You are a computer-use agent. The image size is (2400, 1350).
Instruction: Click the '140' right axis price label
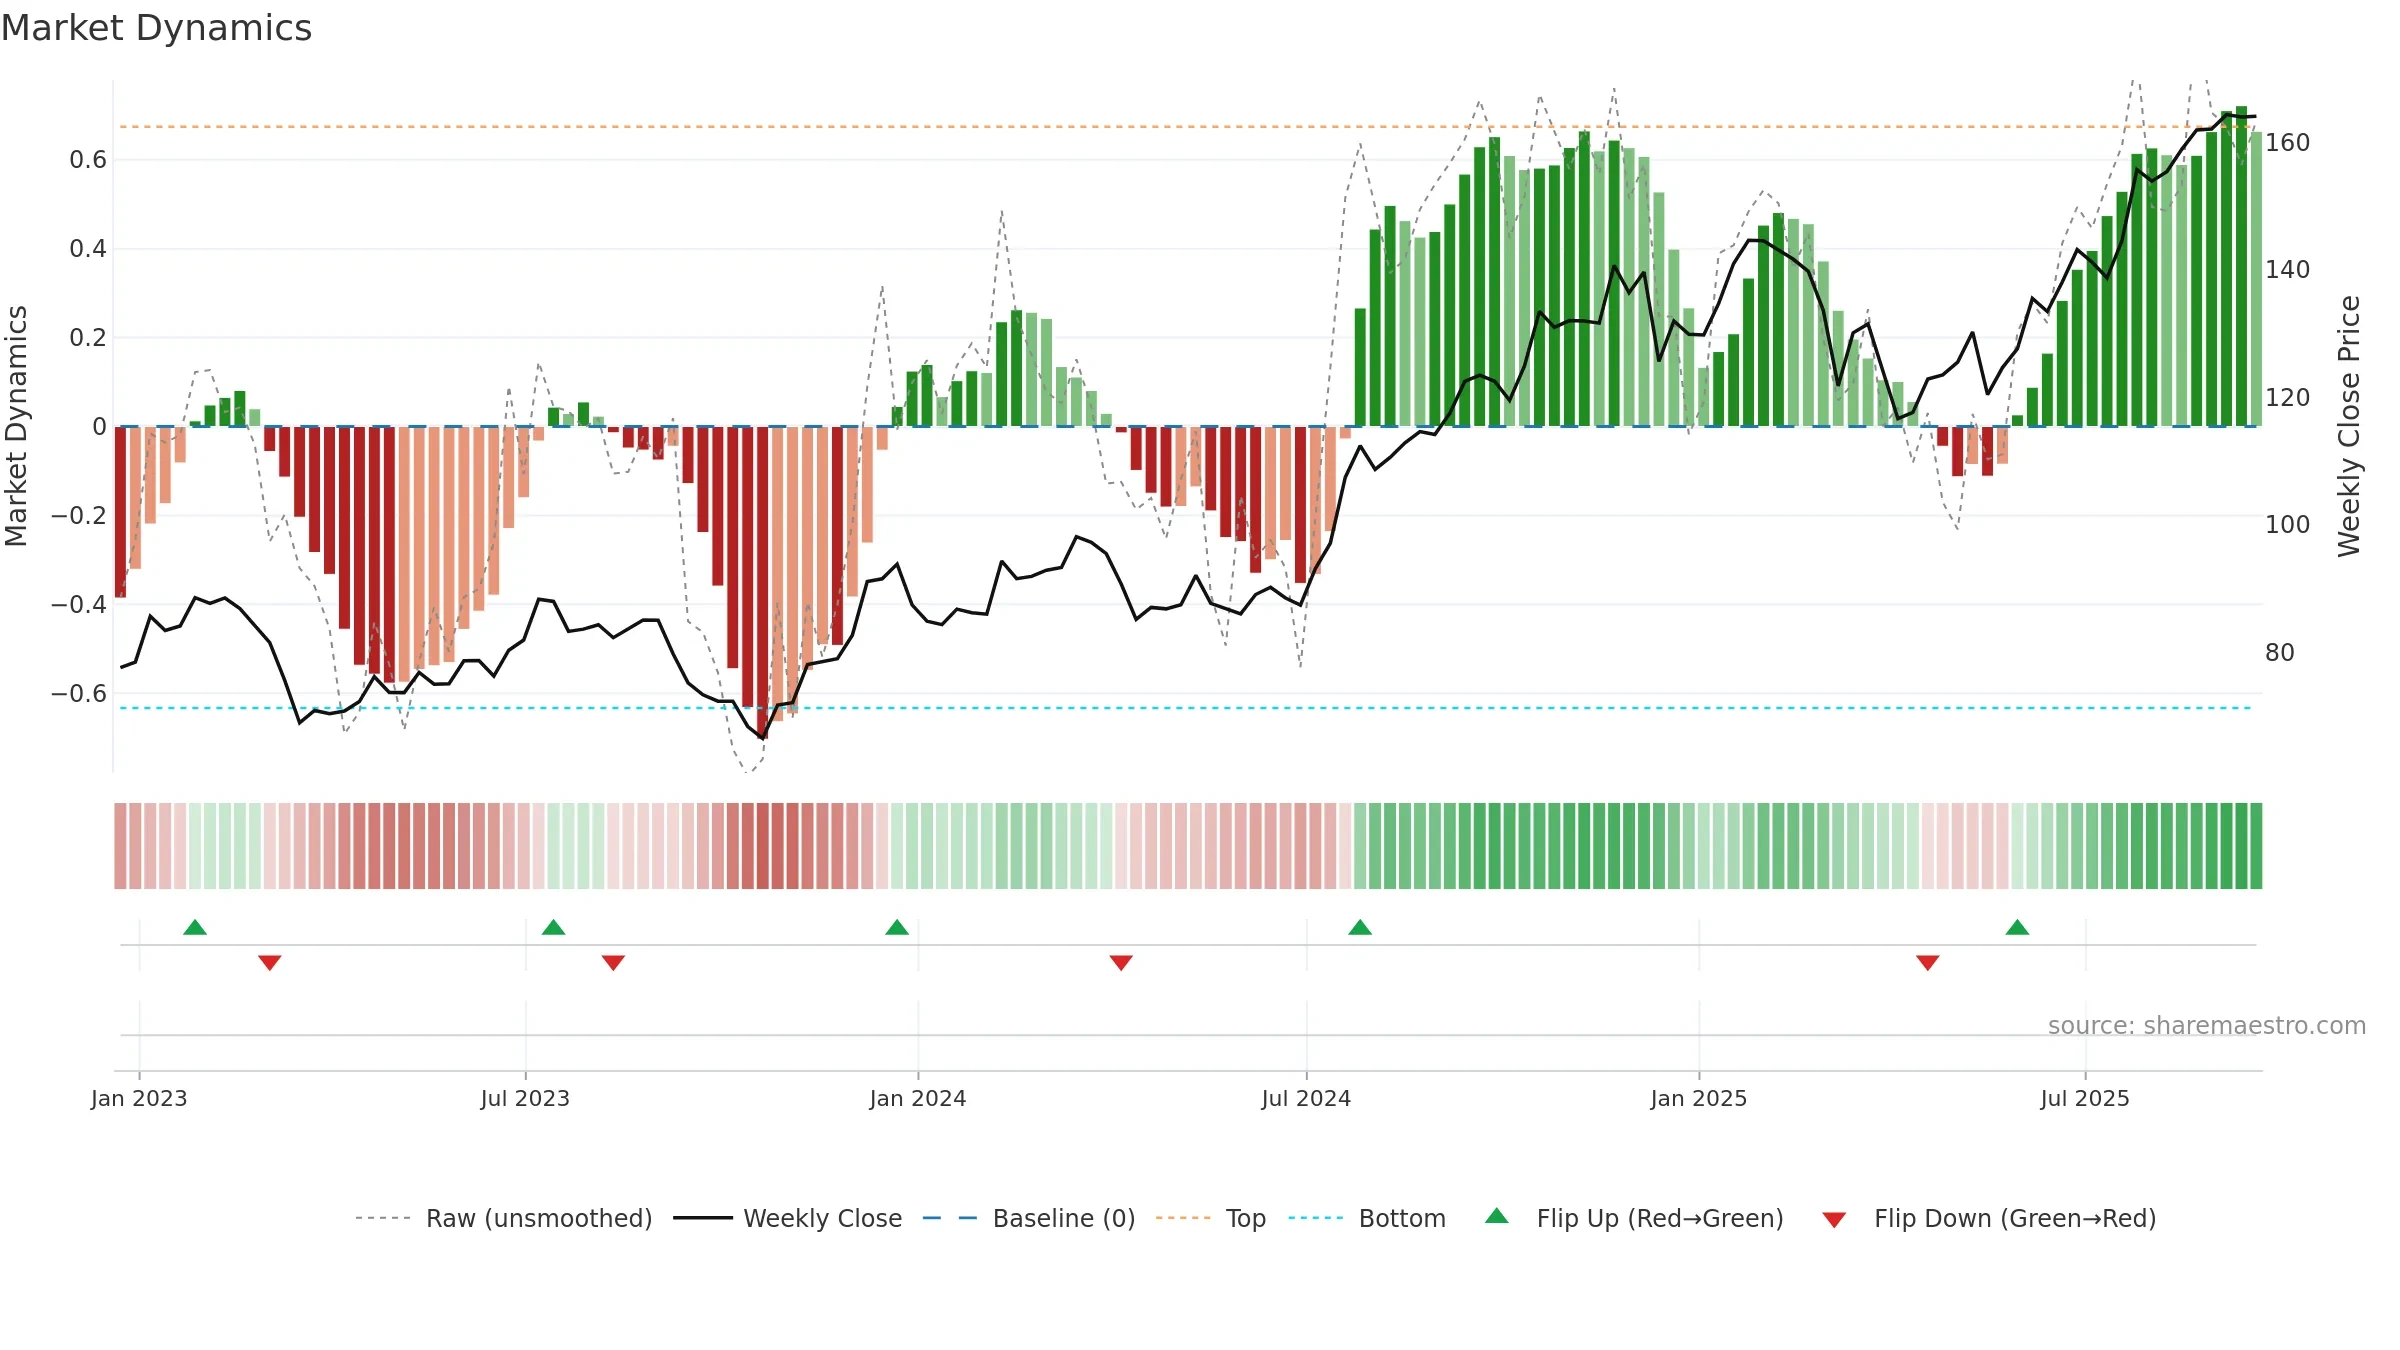coord(2288,270)
